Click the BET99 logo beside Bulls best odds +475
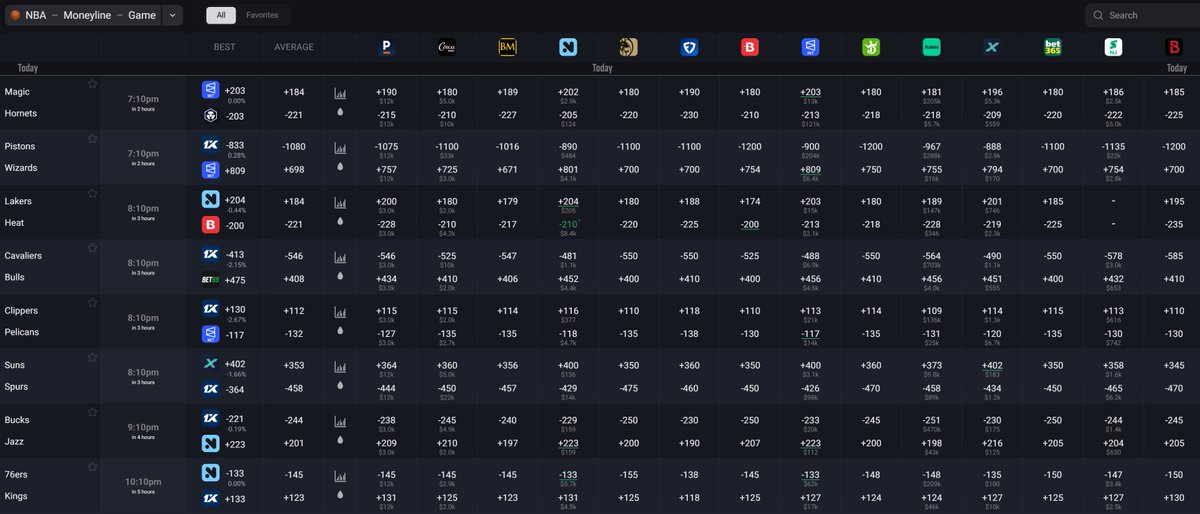Image resolution: width=1200 pixels, height=514 pixels. tap(211, 280)
